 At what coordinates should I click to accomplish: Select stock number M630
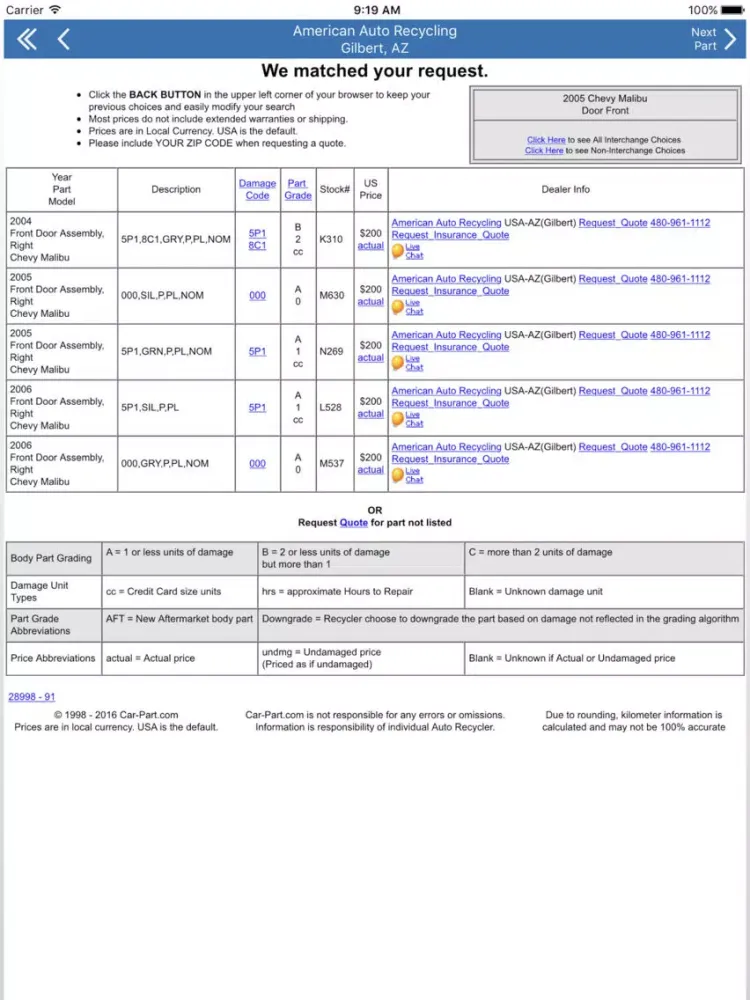point(332,295)
